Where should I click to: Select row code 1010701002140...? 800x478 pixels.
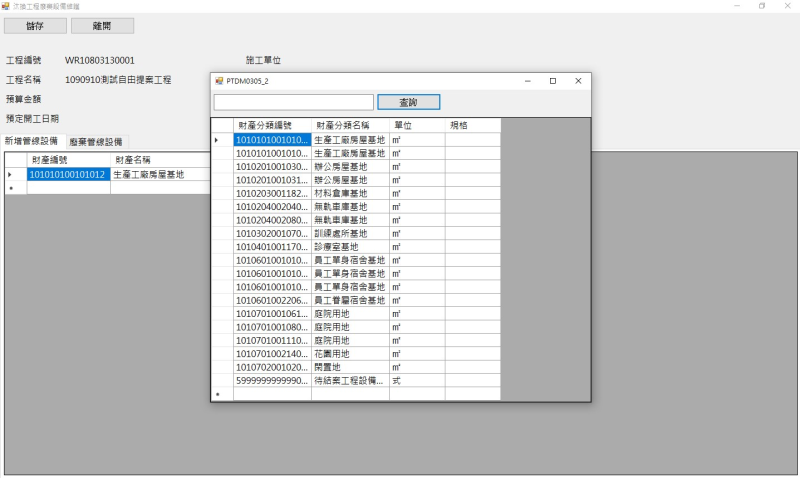point(272,354)
